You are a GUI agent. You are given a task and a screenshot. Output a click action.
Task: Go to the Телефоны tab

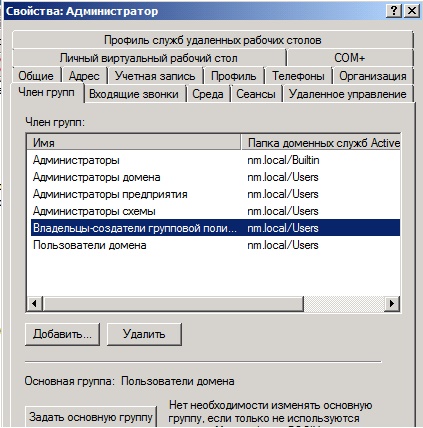298,76
